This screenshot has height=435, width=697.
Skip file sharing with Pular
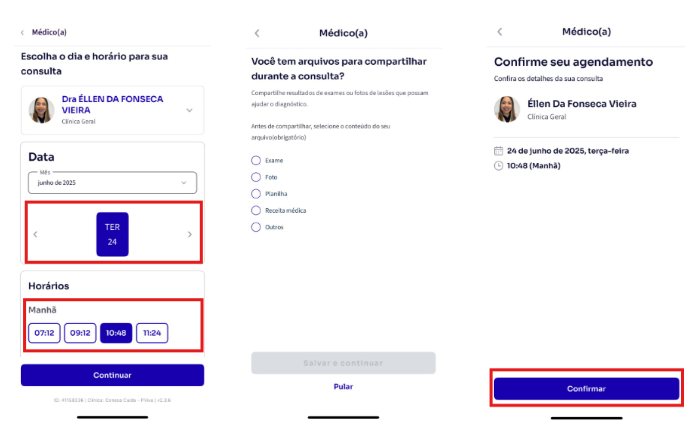343,387
